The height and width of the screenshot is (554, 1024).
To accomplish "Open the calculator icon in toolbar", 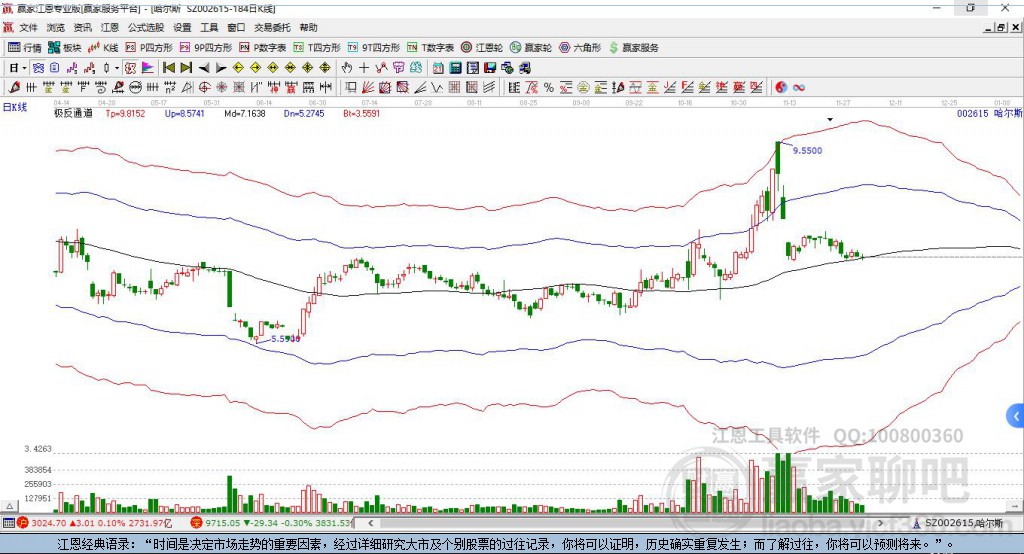I will [455, 68].
